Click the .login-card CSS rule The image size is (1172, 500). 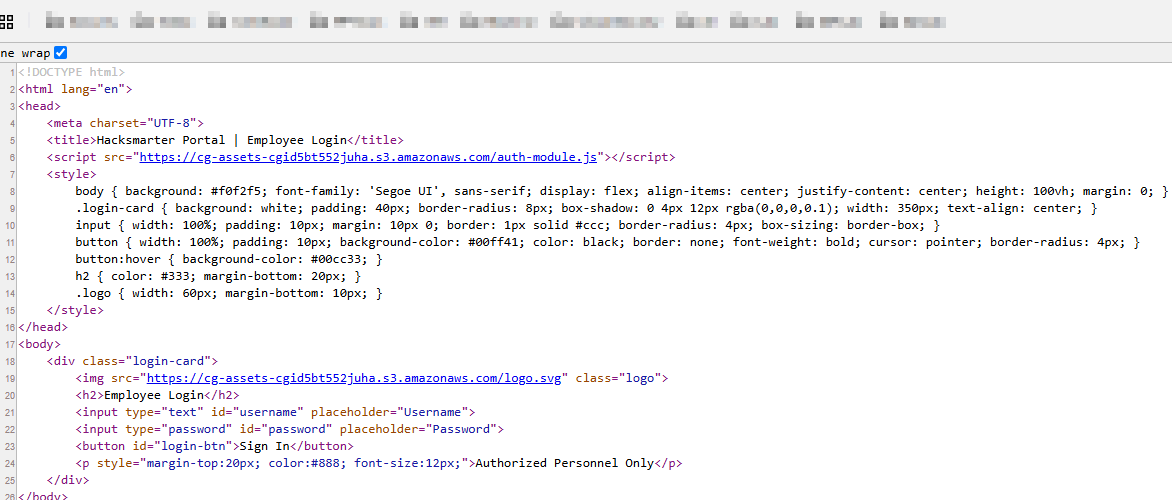click(586, 208)
